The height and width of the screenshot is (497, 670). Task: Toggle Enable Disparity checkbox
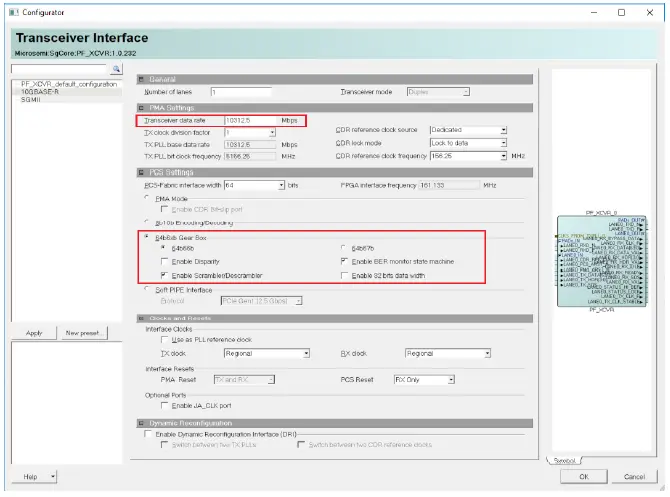164,261
